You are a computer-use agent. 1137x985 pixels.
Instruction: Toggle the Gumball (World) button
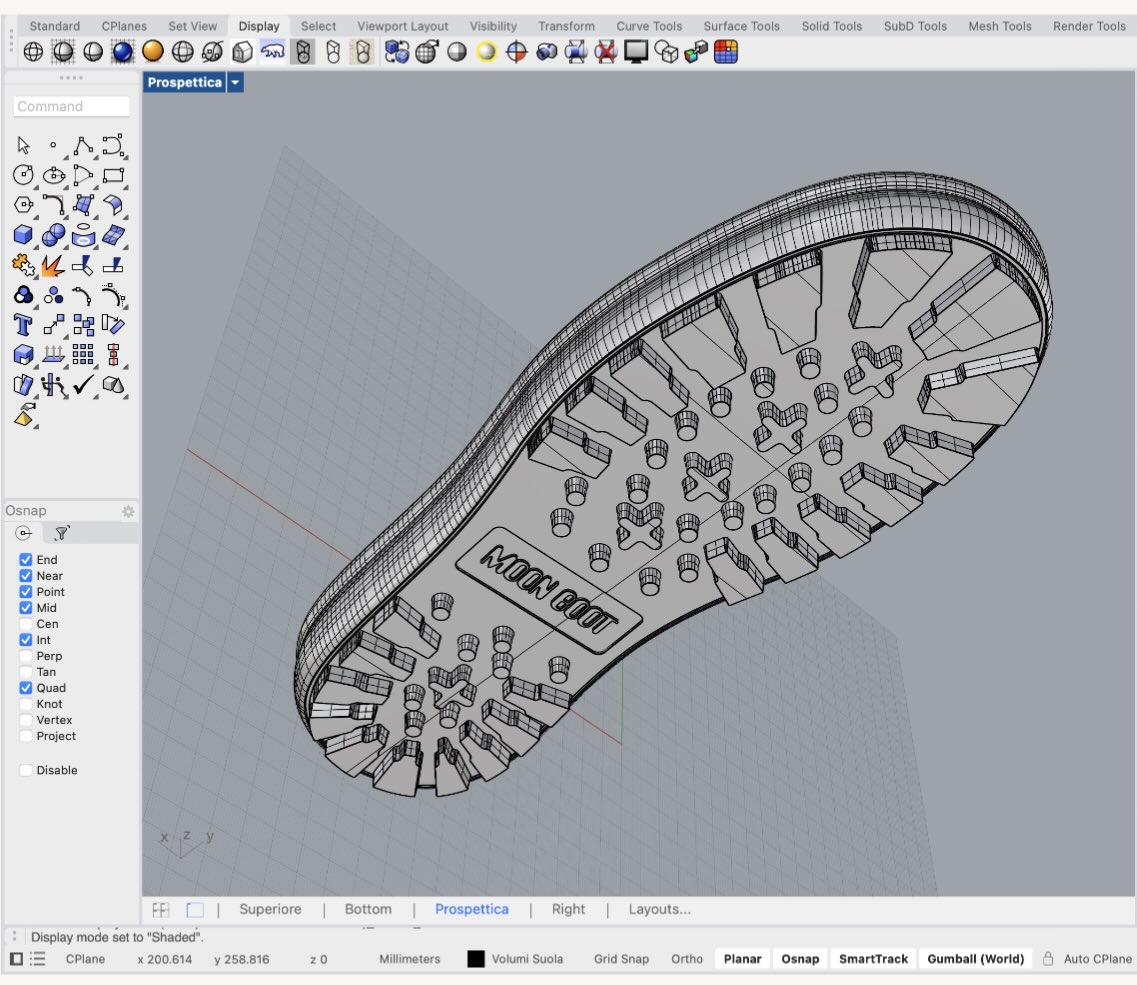pyautogui.click(x=975, y=958)
